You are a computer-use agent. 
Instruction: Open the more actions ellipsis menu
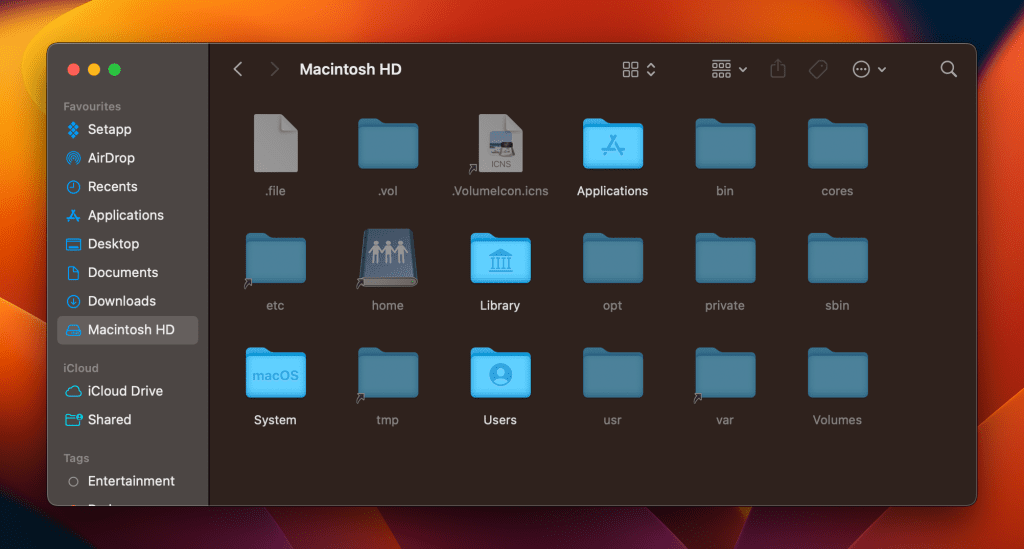(x=868, y=69)
